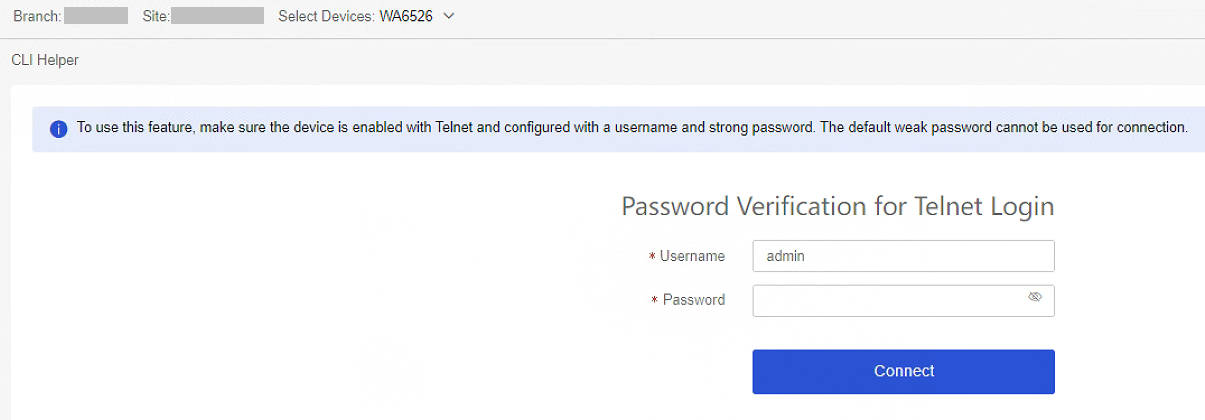Open the CLI Helper page label
This screenshot has height=420, width=1205.
click(x=45, y=60)
